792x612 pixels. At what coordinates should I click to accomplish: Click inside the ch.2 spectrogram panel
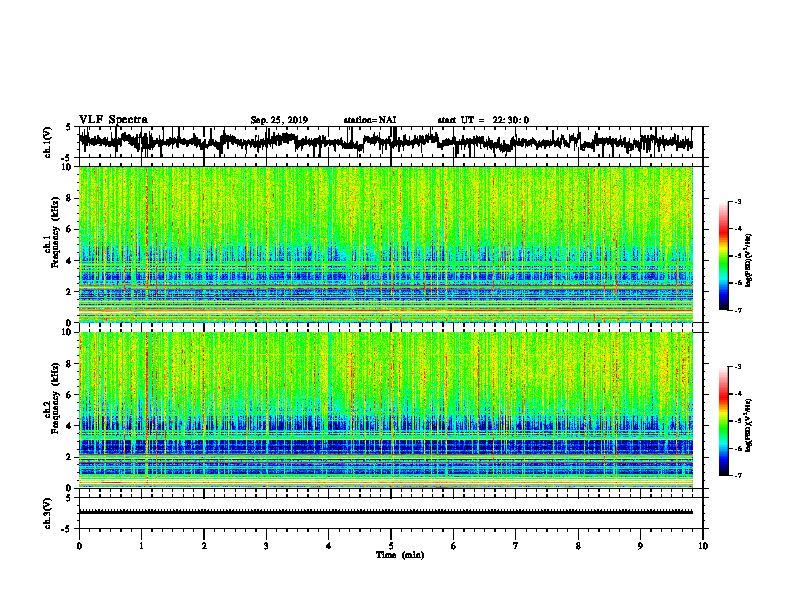[x=386, y=410]
